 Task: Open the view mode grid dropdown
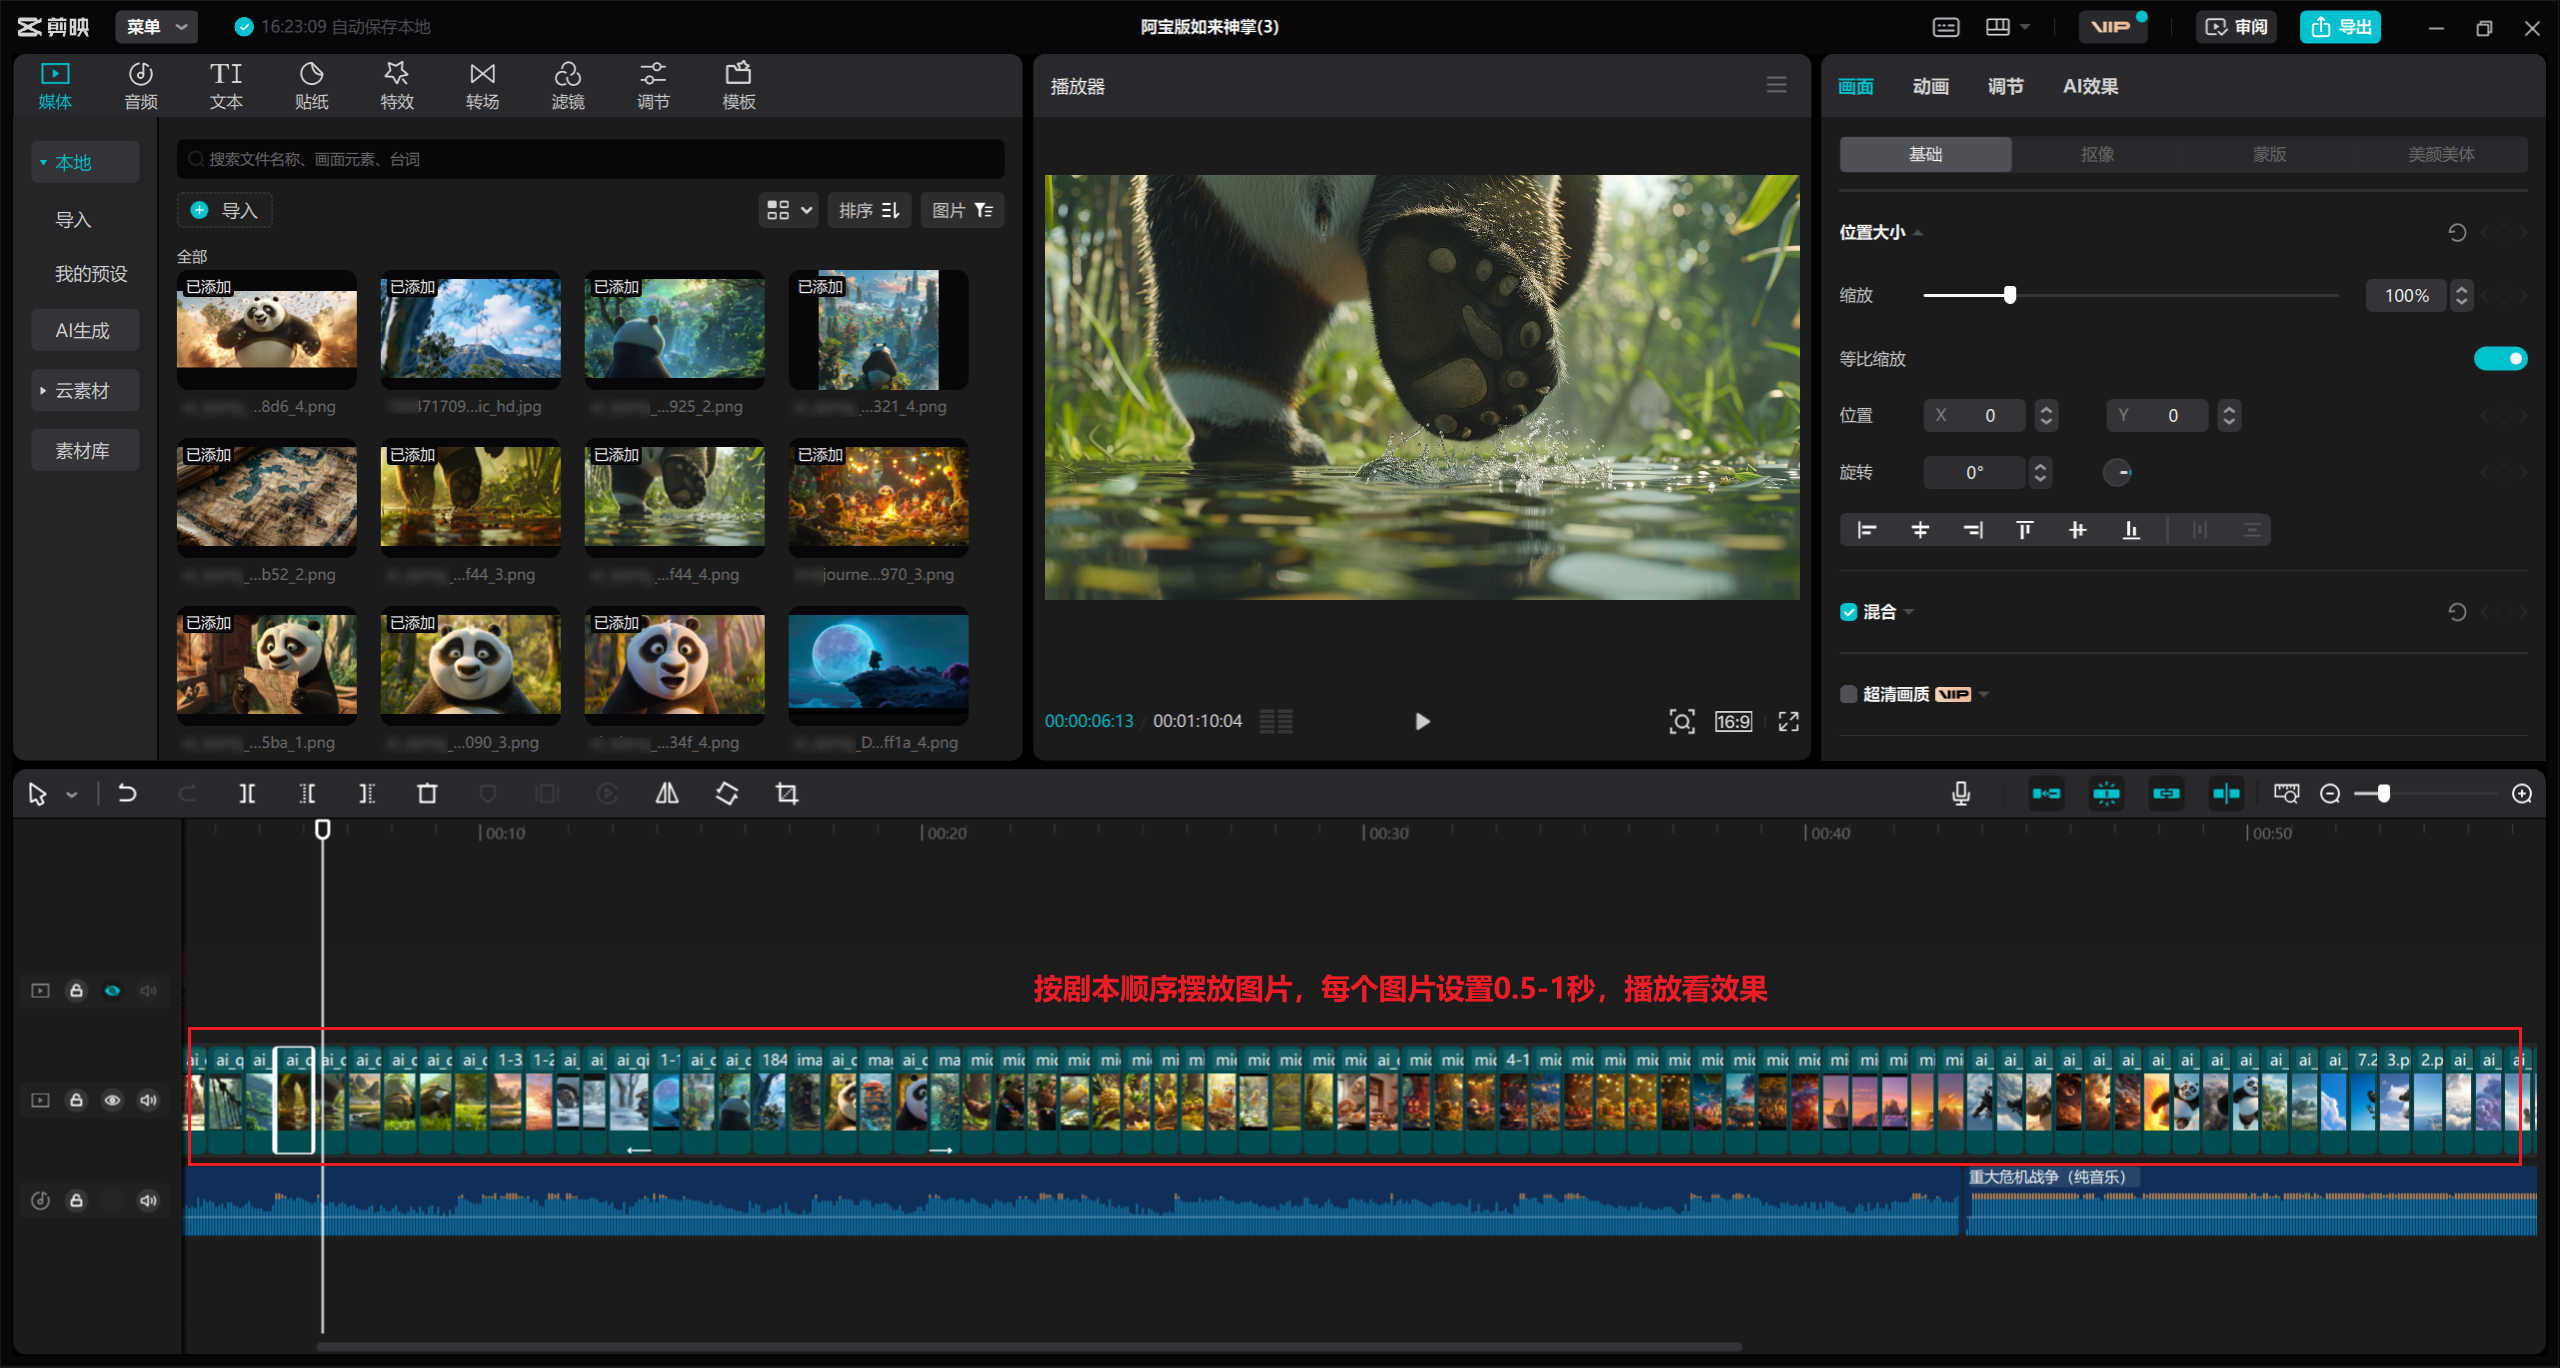point(788,210)
